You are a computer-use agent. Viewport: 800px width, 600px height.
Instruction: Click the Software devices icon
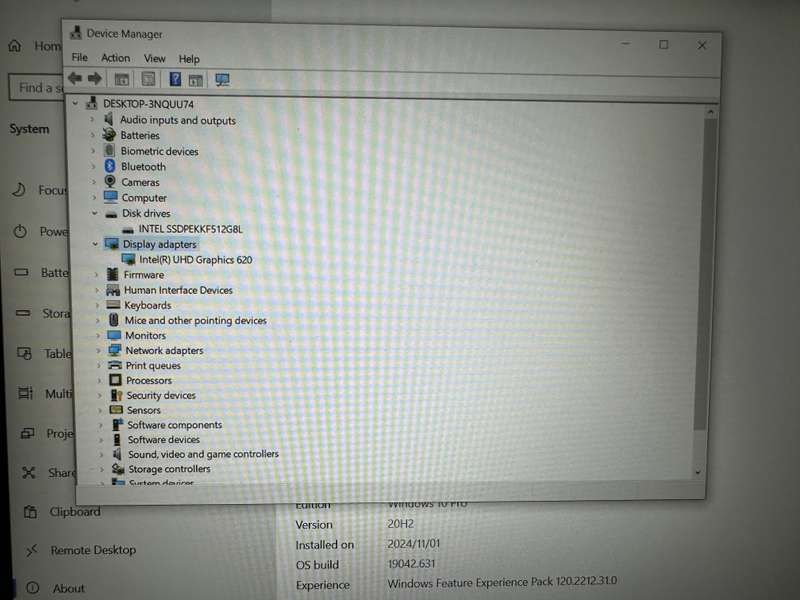[117, 439]
